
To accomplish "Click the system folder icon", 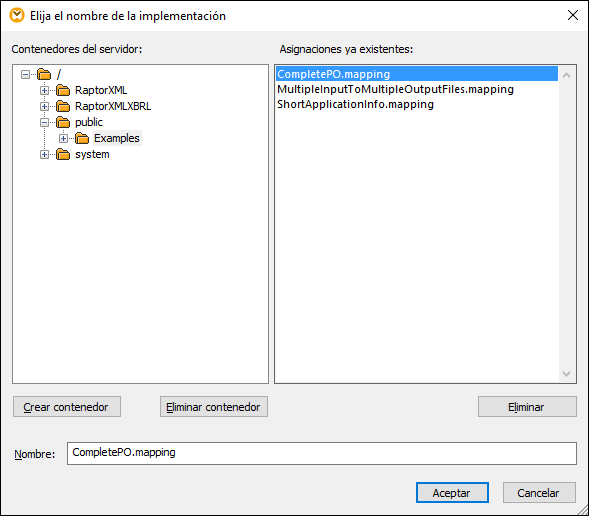I will coord(63,154).
